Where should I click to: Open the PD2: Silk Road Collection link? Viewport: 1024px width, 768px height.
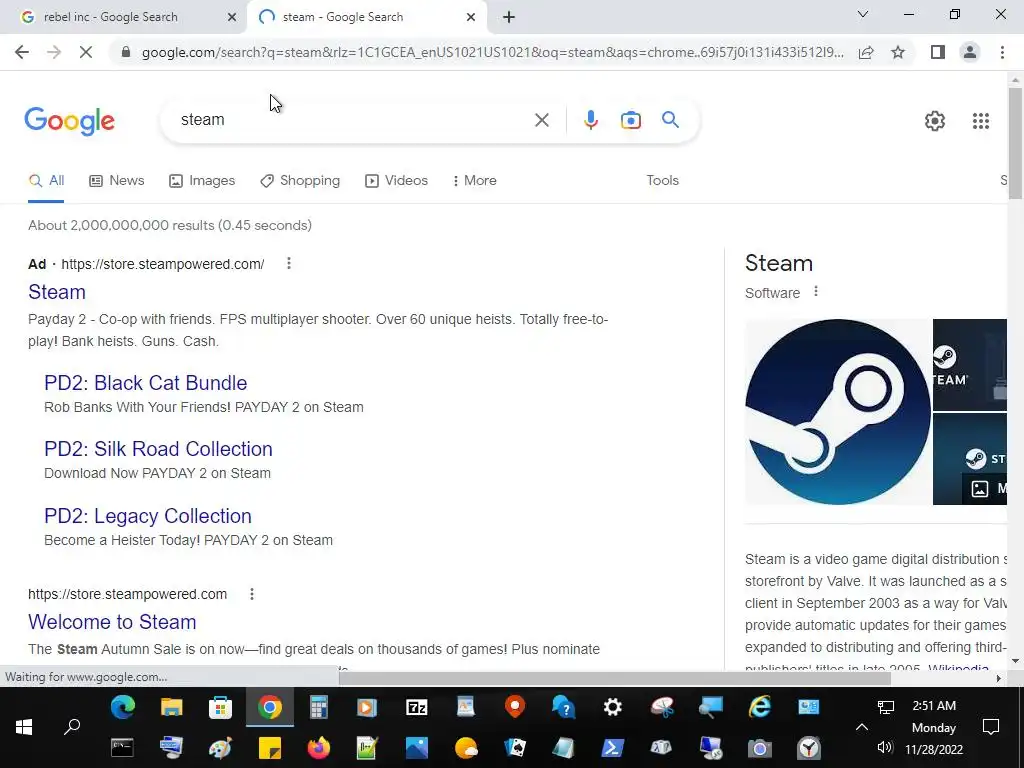tap(158, 449)
